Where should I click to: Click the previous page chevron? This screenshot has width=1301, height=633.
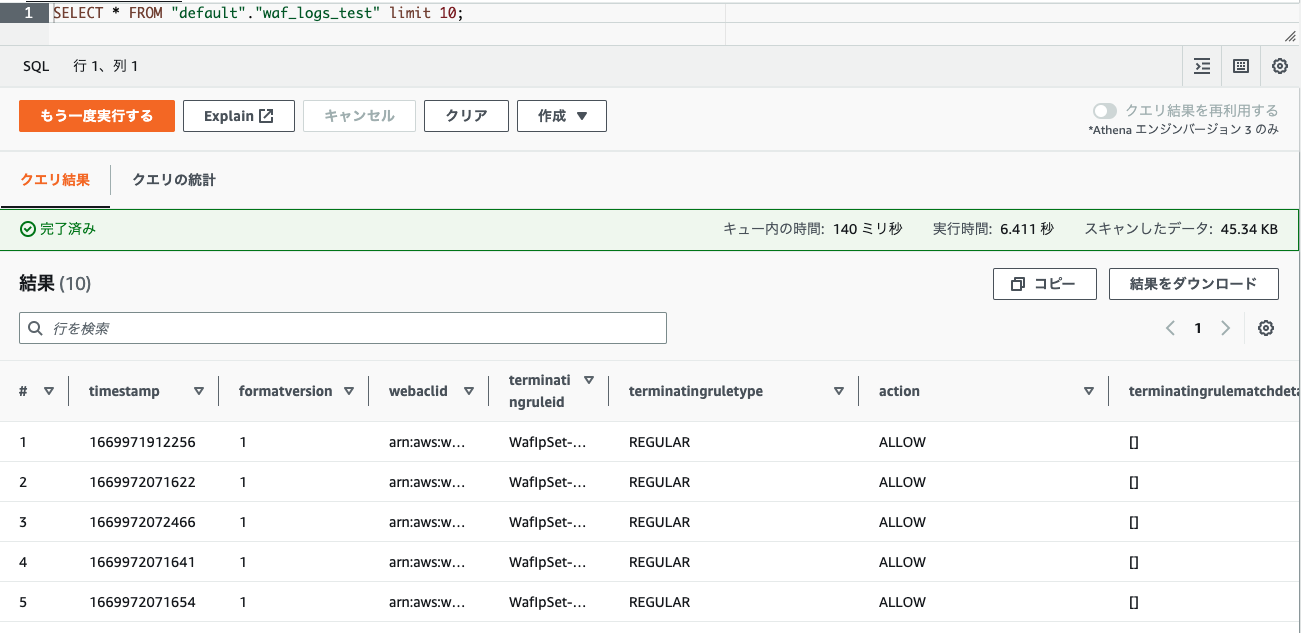[1171, 327]
